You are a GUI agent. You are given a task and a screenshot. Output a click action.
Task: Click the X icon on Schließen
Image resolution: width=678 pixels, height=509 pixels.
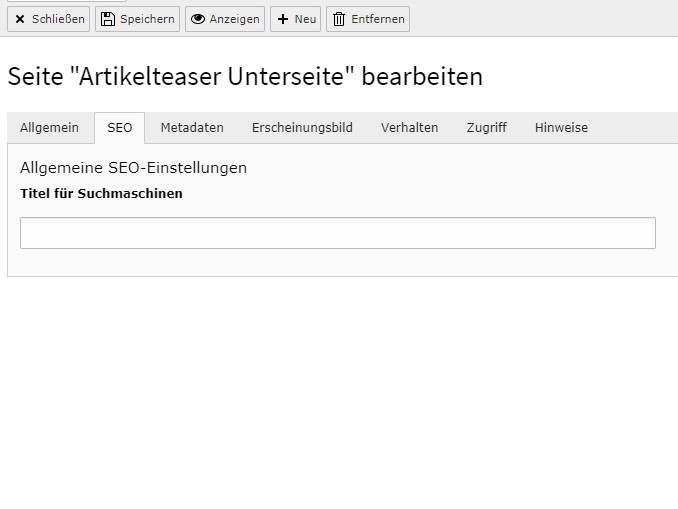(20, 19)
